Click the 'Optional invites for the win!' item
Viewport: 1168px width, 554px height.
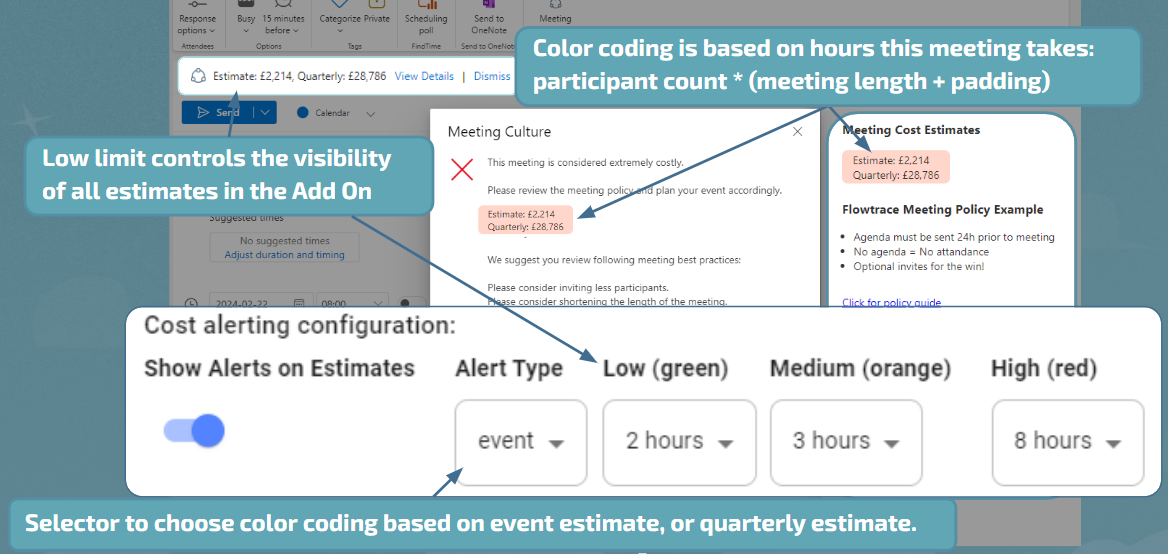tap(919, 266)
